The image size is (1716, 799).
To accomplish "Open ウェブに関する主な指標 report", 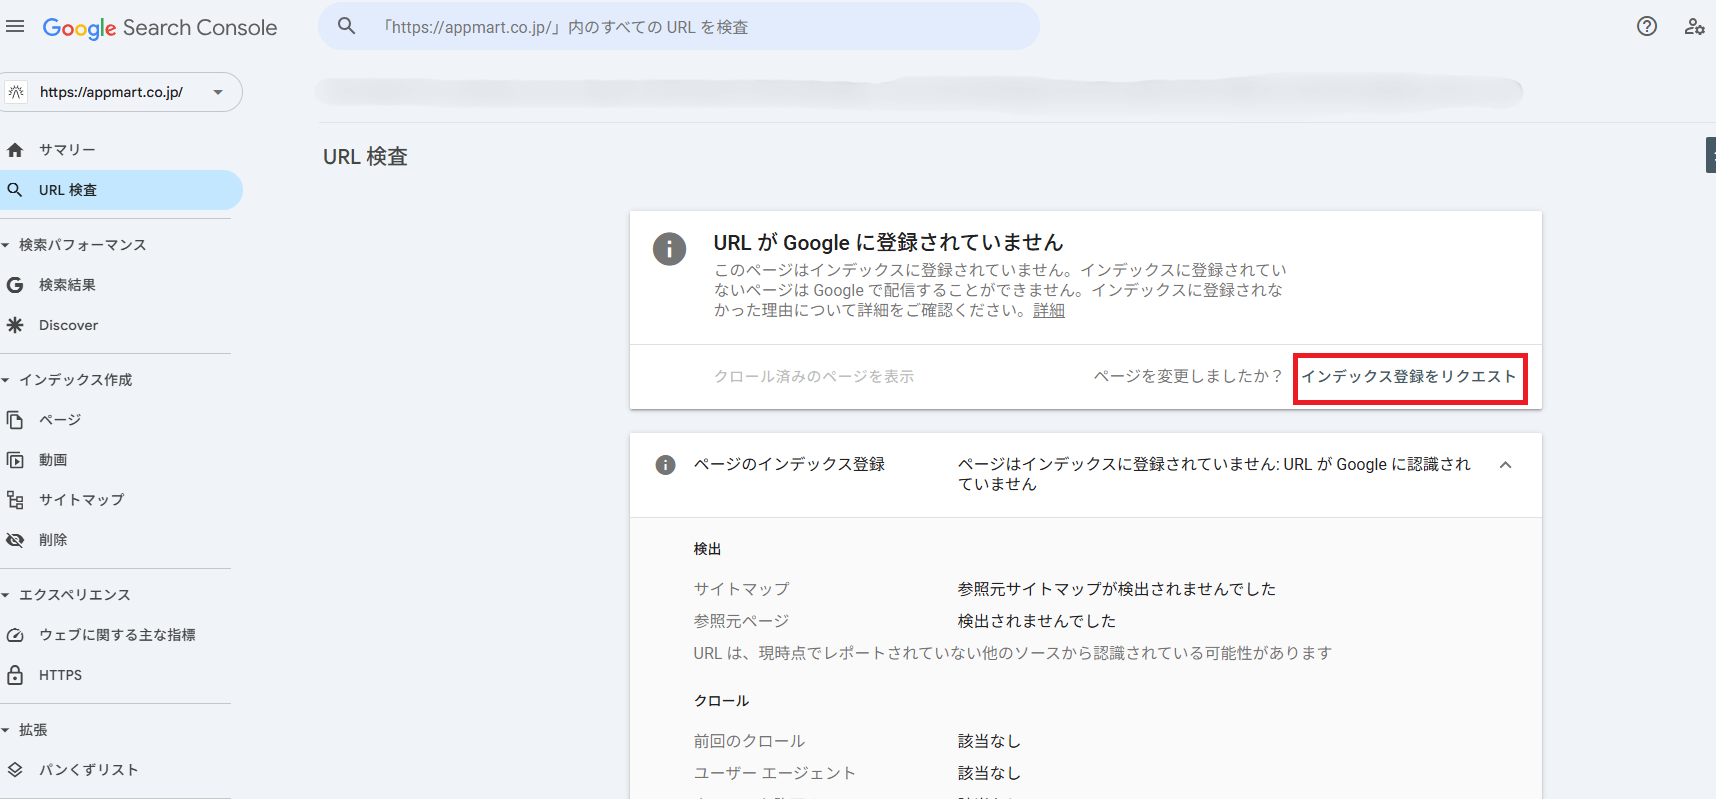I will point(121,635).
